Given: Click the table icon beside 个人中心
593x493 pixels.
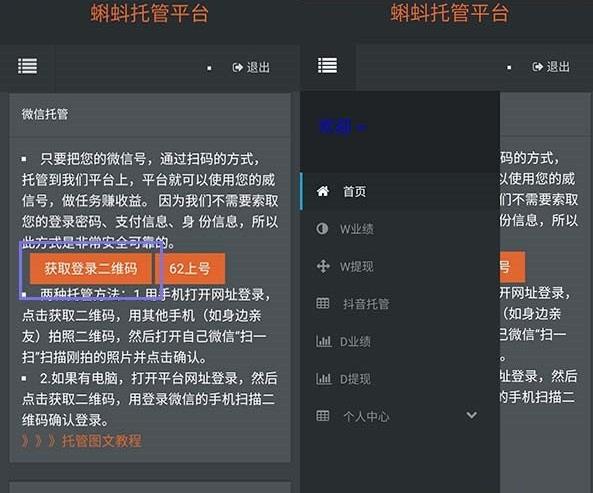Looking at the screenshot, I should click(x=323, y=416).
